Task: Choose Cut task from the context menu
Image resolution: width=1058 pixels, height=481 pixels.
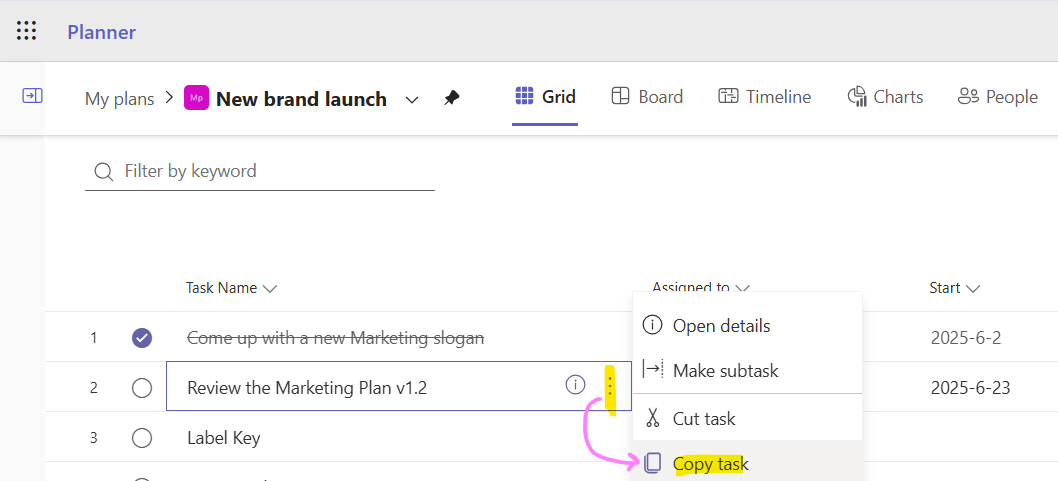Action: tap(747, 418)
